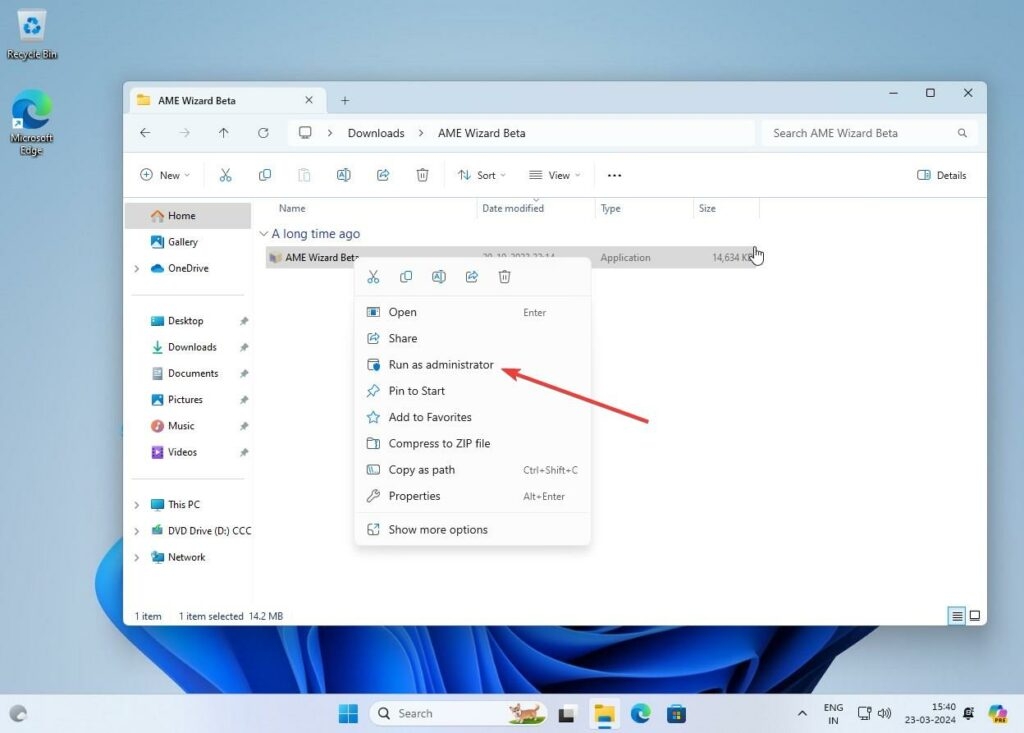Open Microsoft Store from the taskbar

point(677,713)
